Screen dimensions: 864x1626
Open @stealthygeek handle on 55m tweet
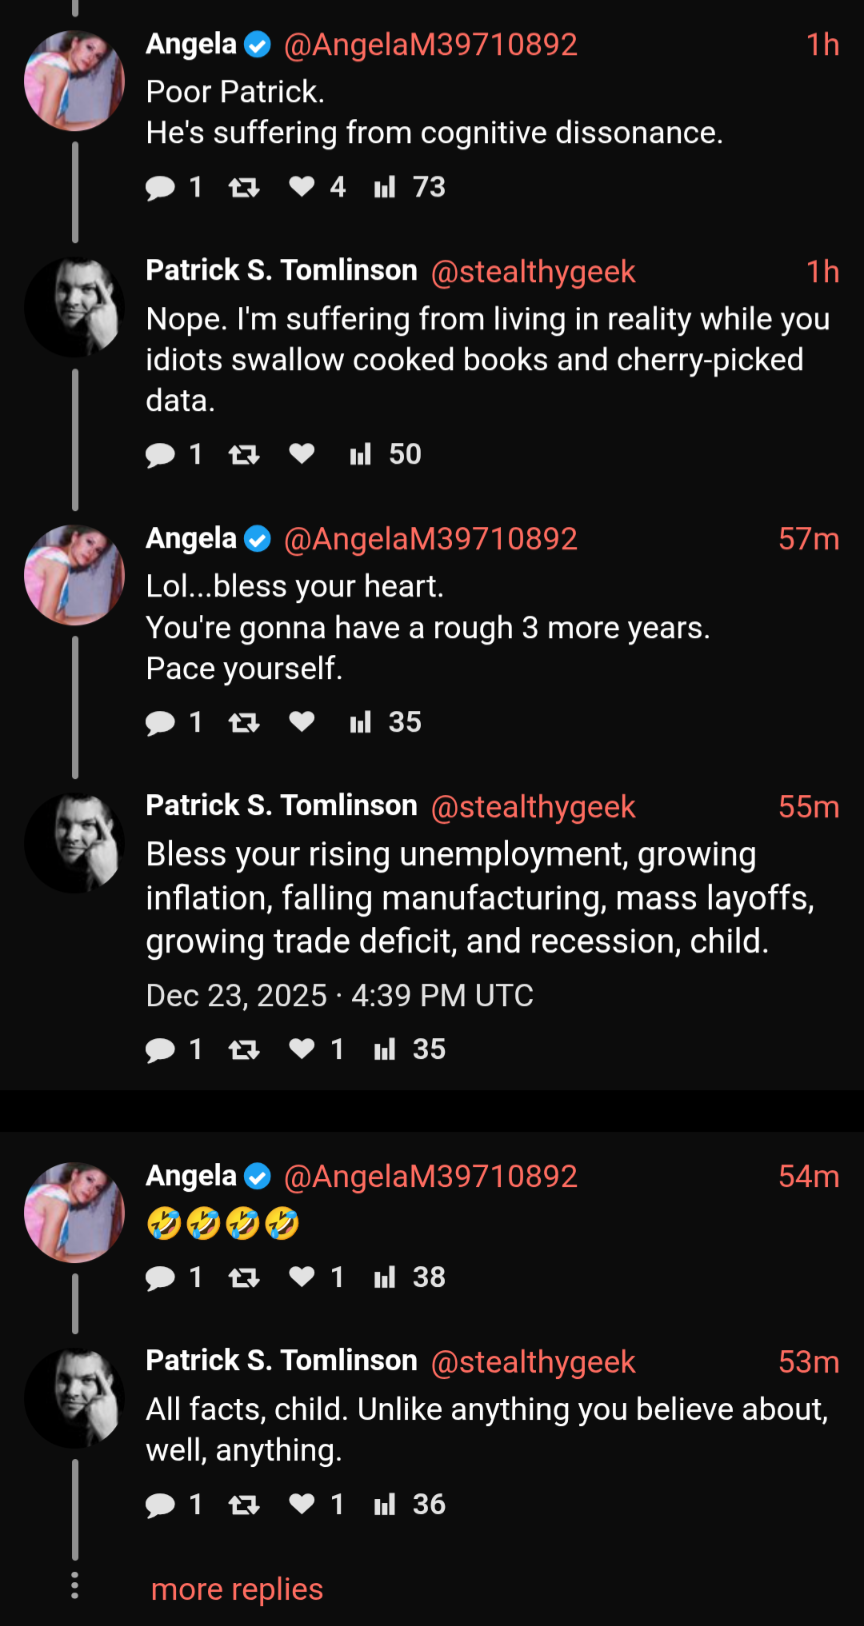pos(533,807)
